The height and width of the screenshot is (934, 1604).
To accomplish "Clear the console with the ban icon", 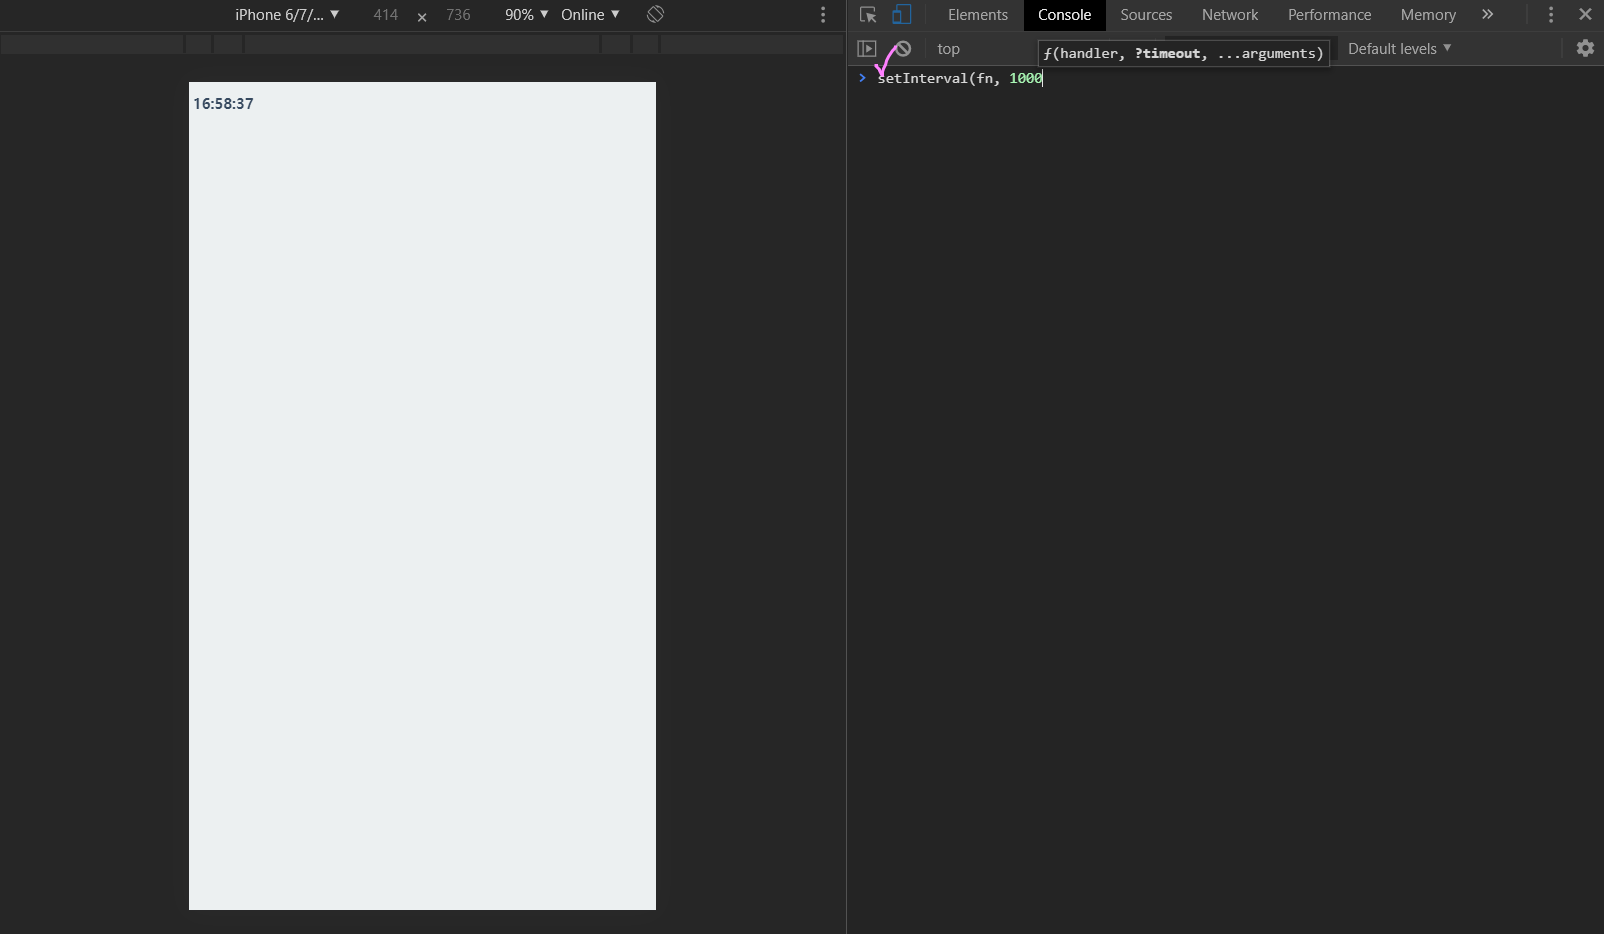I will pos(902,49).
